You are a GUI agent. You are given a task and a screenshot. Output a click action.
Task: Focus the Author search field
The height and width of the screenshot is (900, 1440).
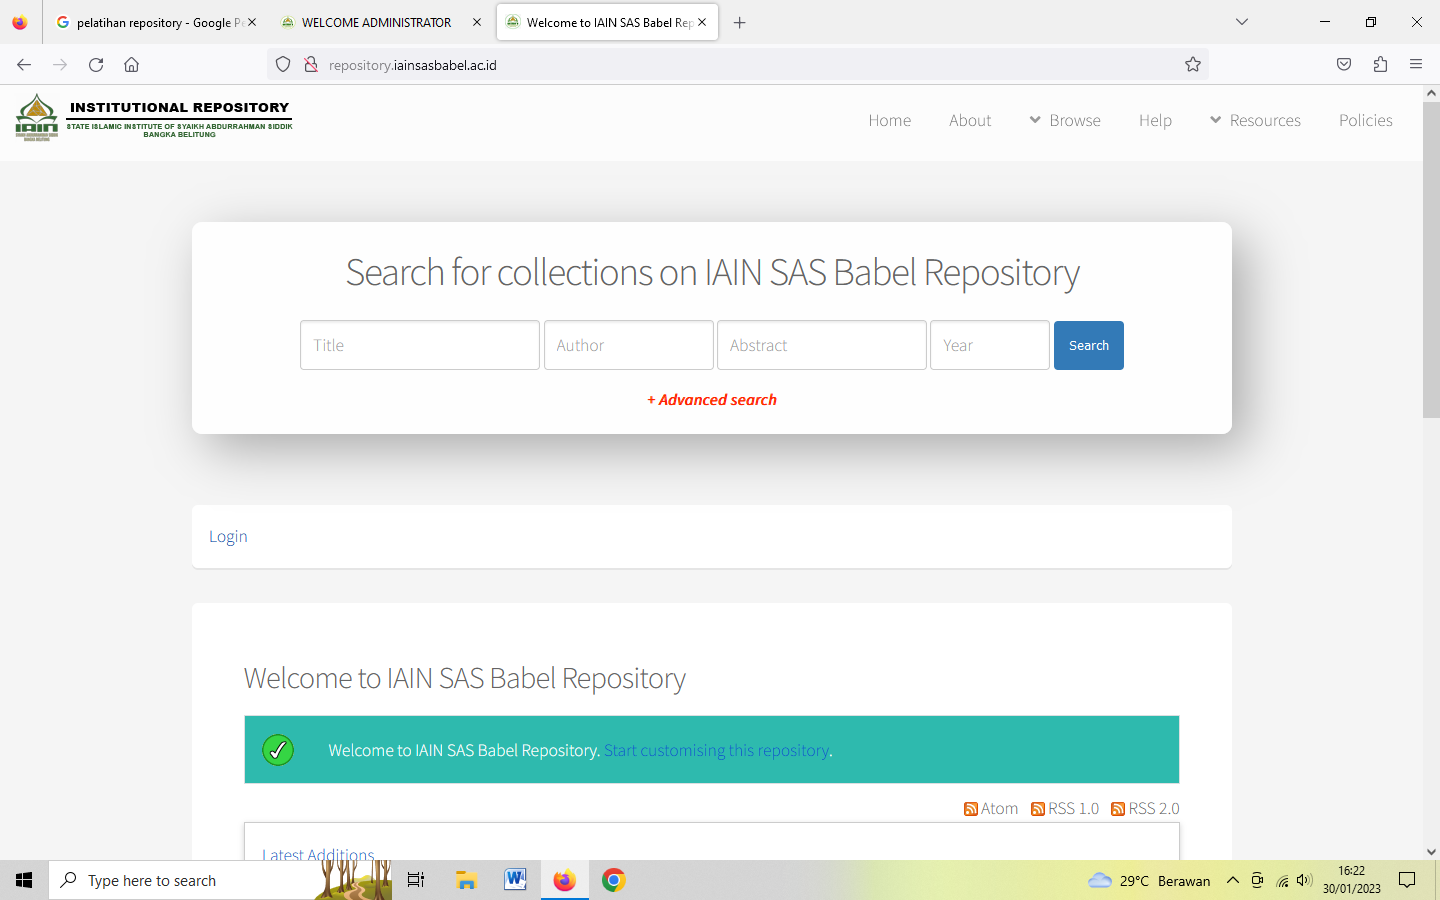pos(629,345)
